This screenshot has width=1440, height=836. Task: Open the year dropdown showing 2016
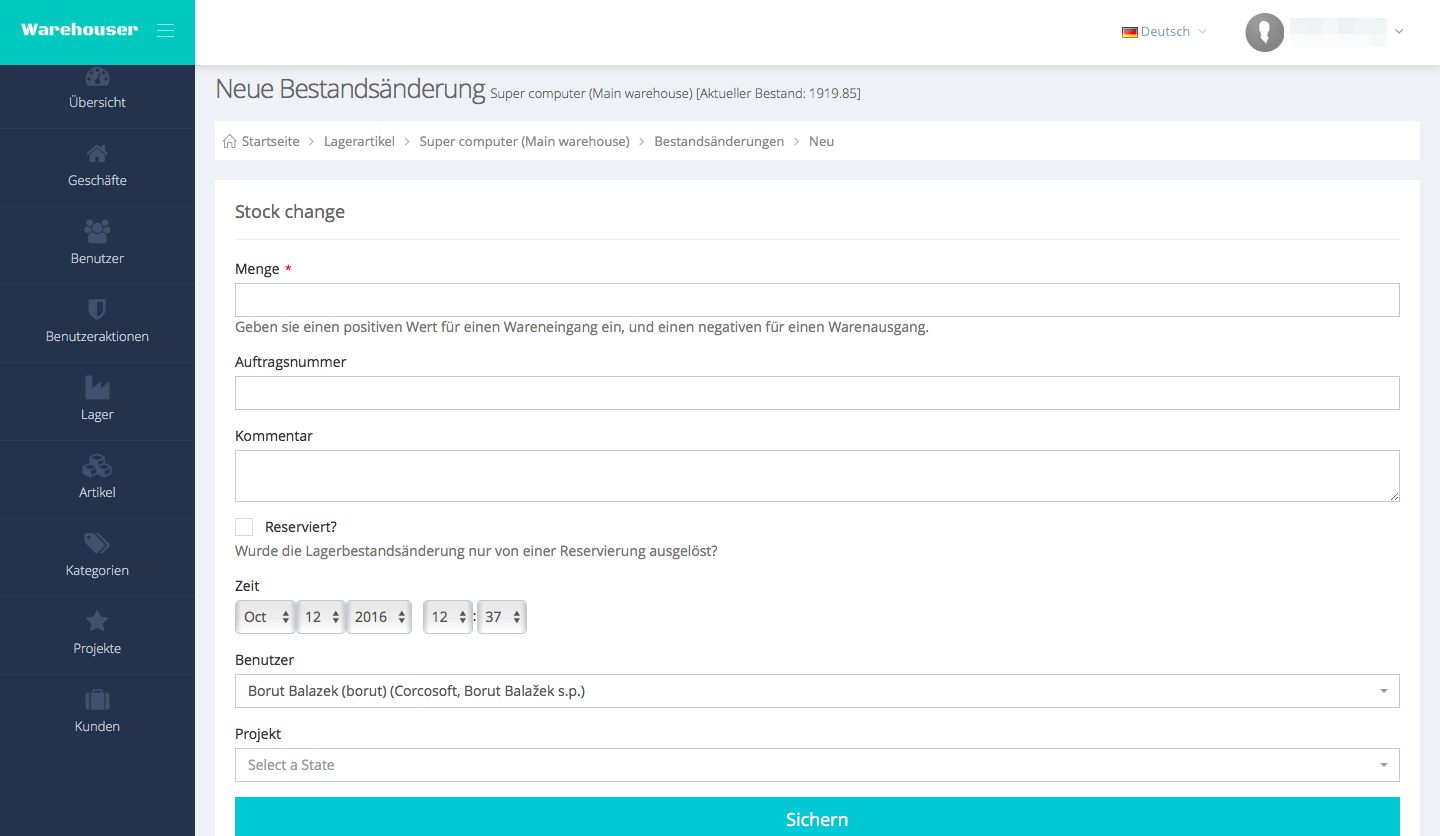click(378, 617)
